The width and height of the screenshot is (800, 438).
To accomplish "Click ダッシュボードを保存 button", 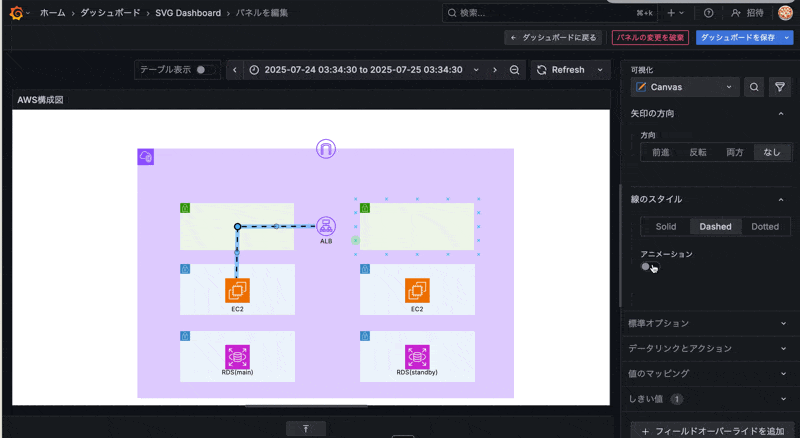I will click(738, 38).
